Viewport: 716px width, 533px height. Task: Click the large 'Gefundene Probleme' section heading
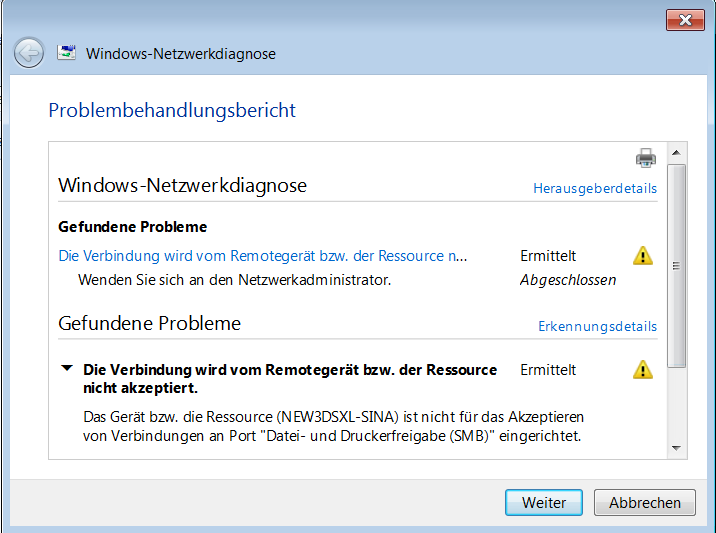(x=149, y=323)
